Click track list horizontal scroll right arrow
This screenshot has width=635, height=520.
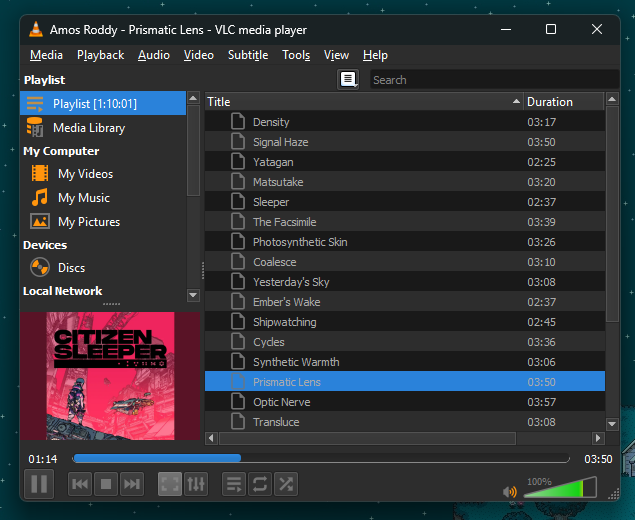[598, 438]
